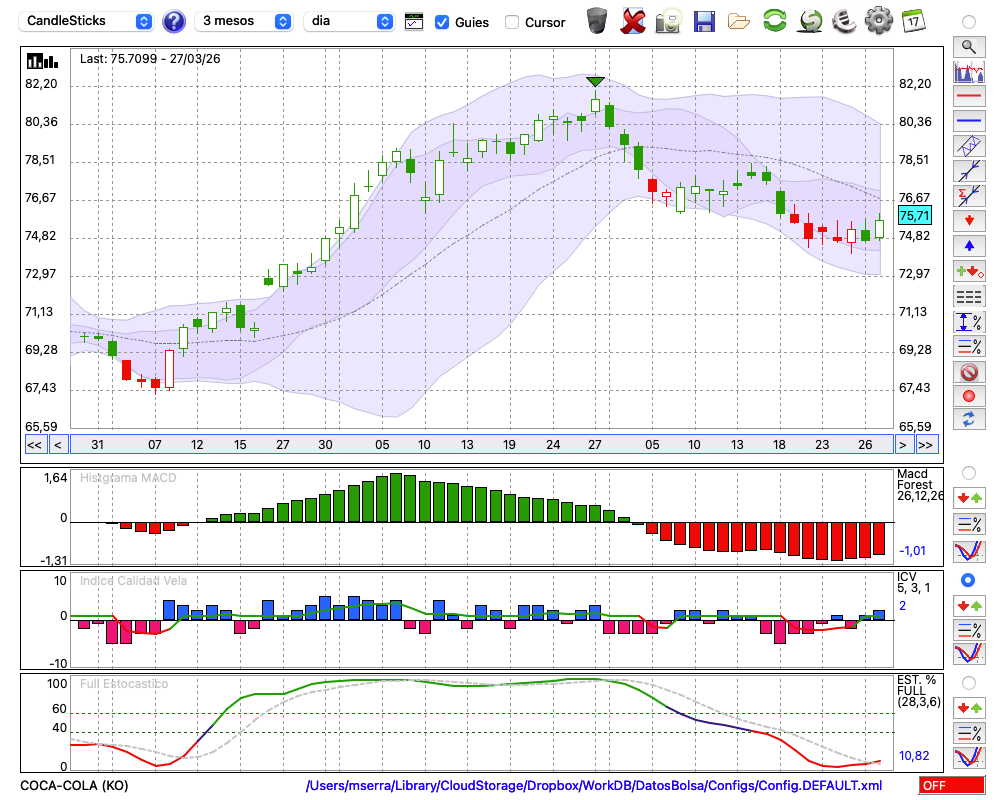Click the << skip backward button
This screenshot has width=1000, height=800.
(34, 445)
